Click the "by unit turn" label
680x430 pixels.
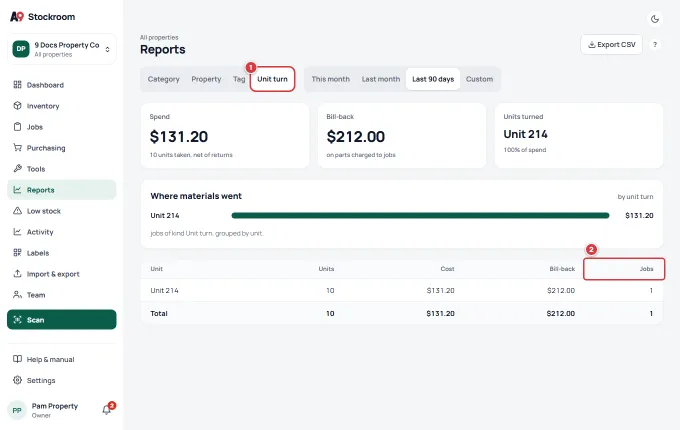(x=635, y=197)
